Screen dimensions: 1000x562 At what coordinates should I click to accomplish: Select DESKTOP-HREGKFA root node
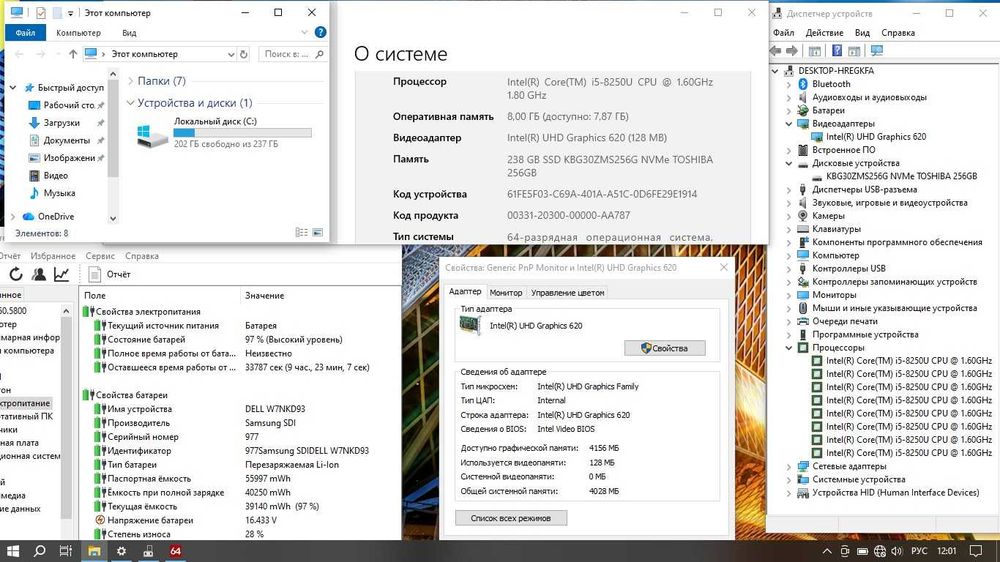(835, 71)
